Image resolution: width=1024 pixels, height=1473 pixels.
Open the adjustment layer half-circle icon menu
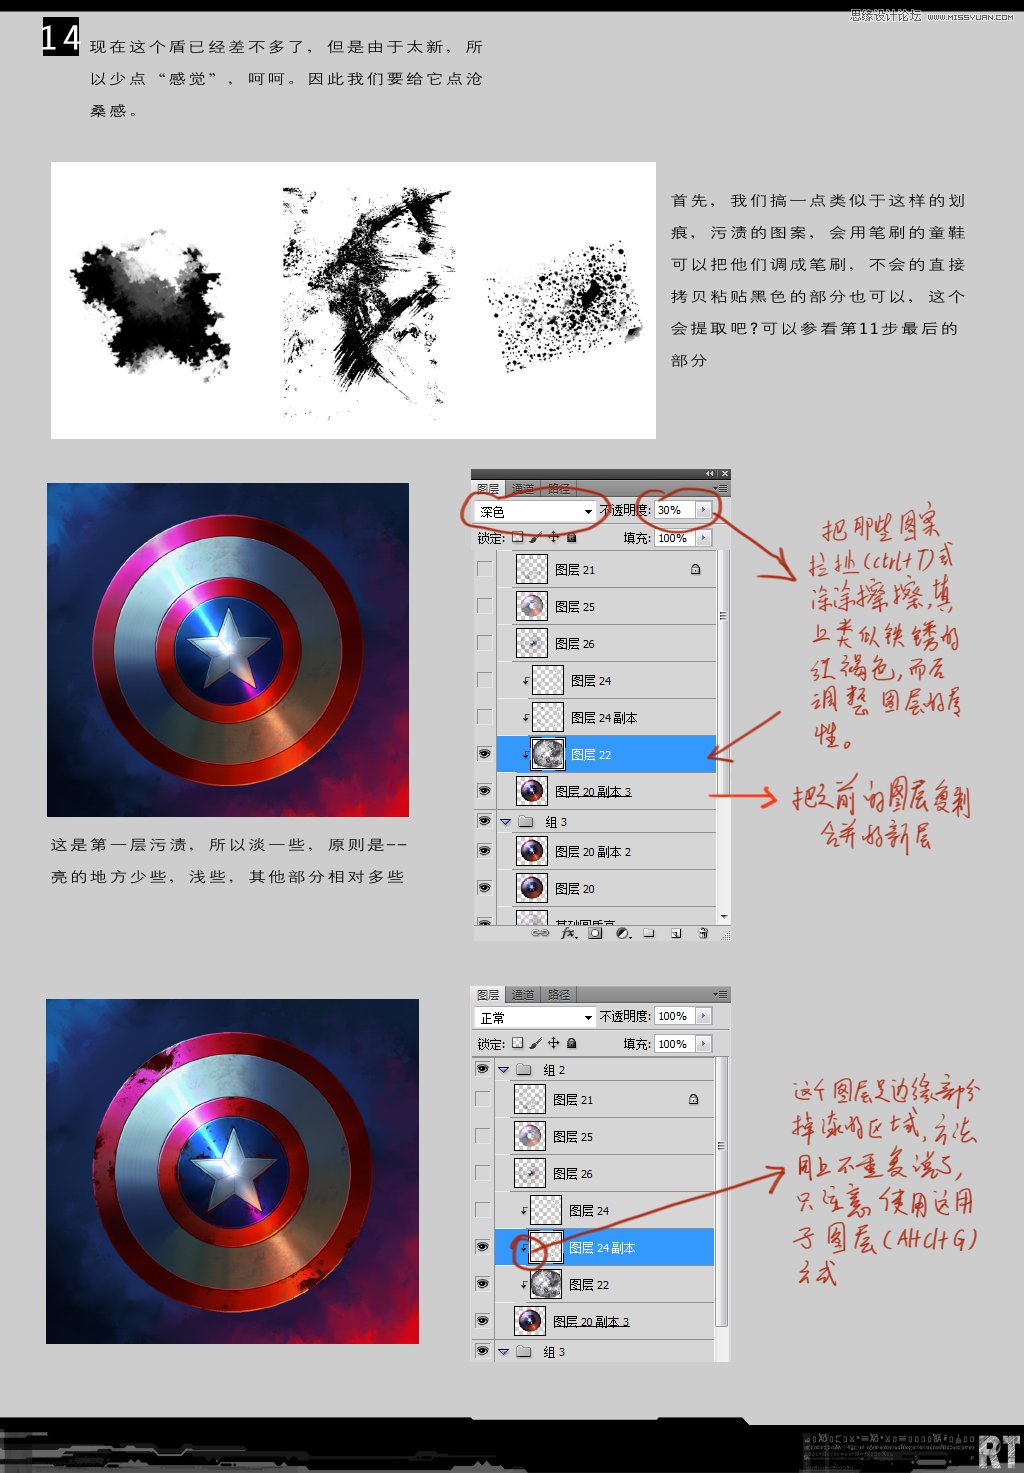(622, 933)
